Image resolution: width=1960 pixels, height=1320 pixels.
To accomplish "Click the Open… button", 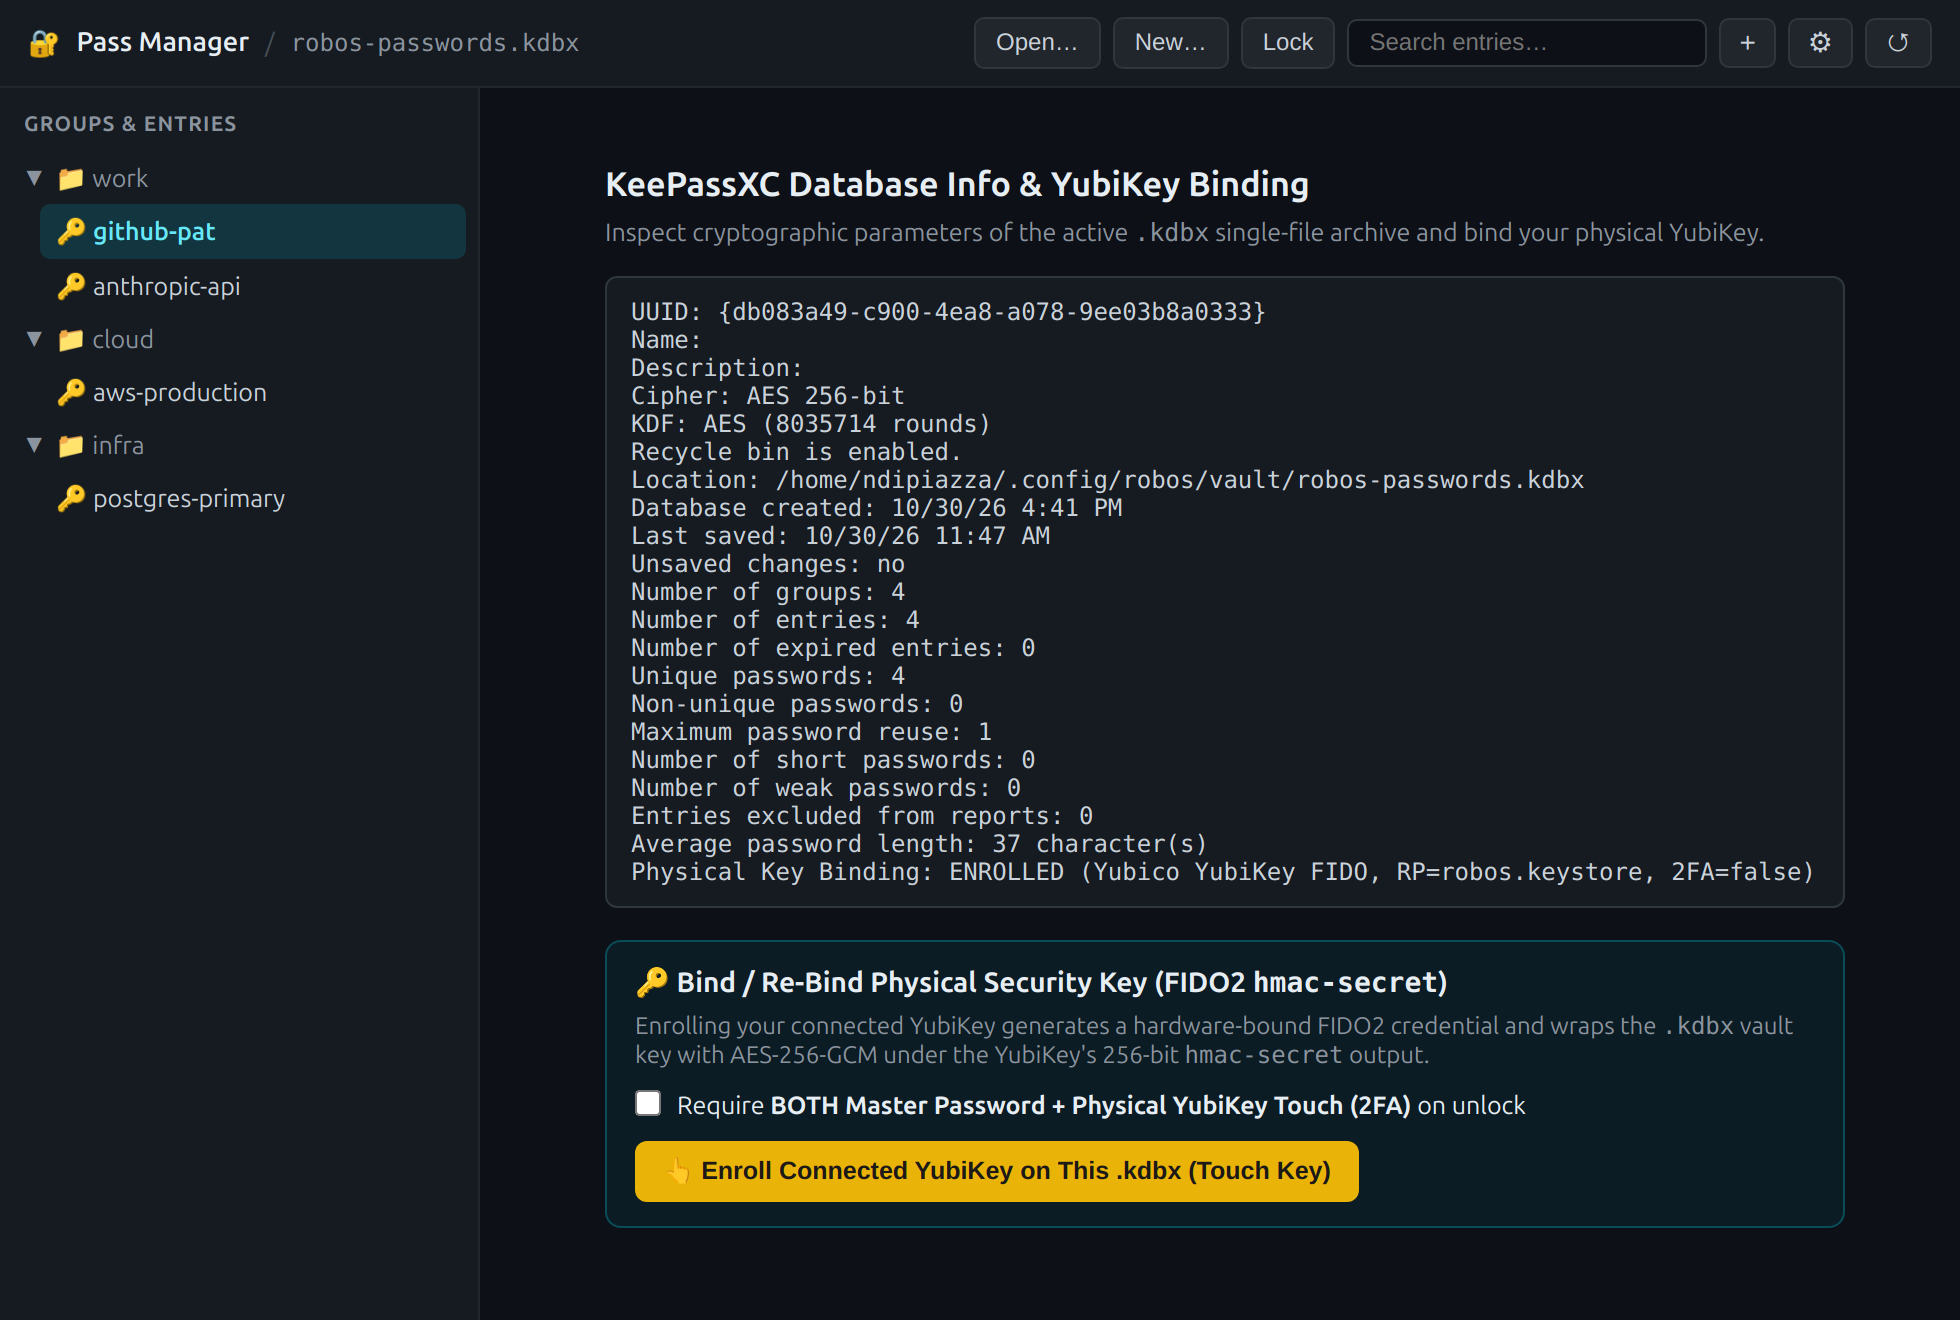I will coord(1037,43).
